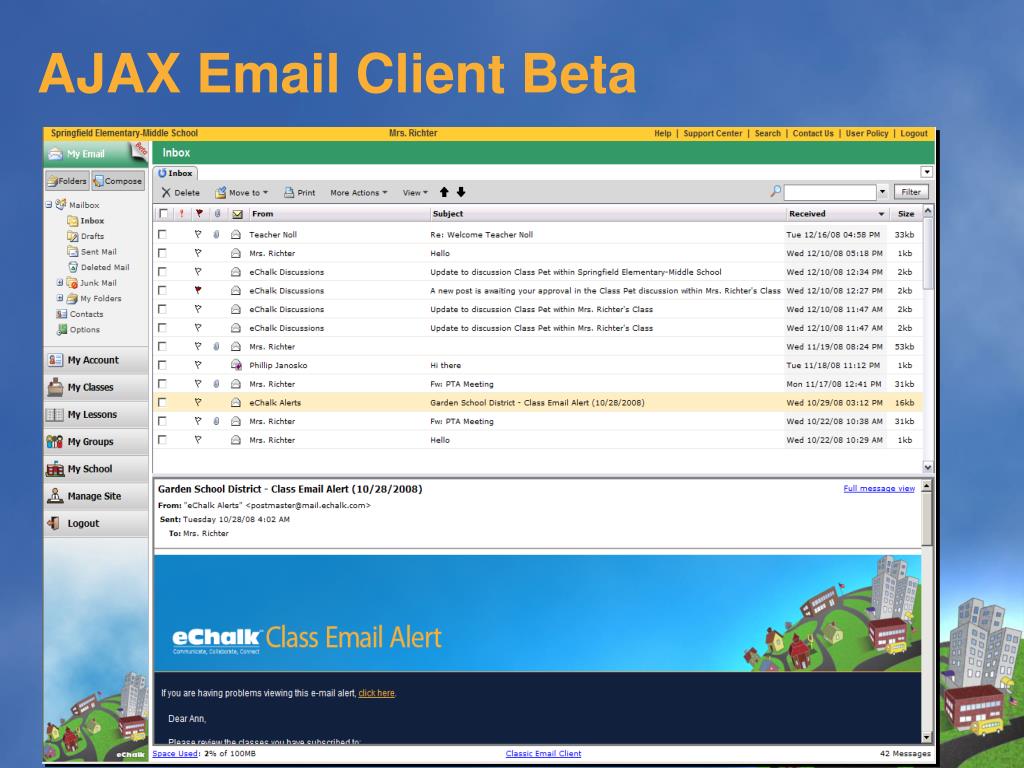1024x768 pixels.
Task: Open the tab list dropdown right of Inbox tab
Action: (x=927, y=172)
